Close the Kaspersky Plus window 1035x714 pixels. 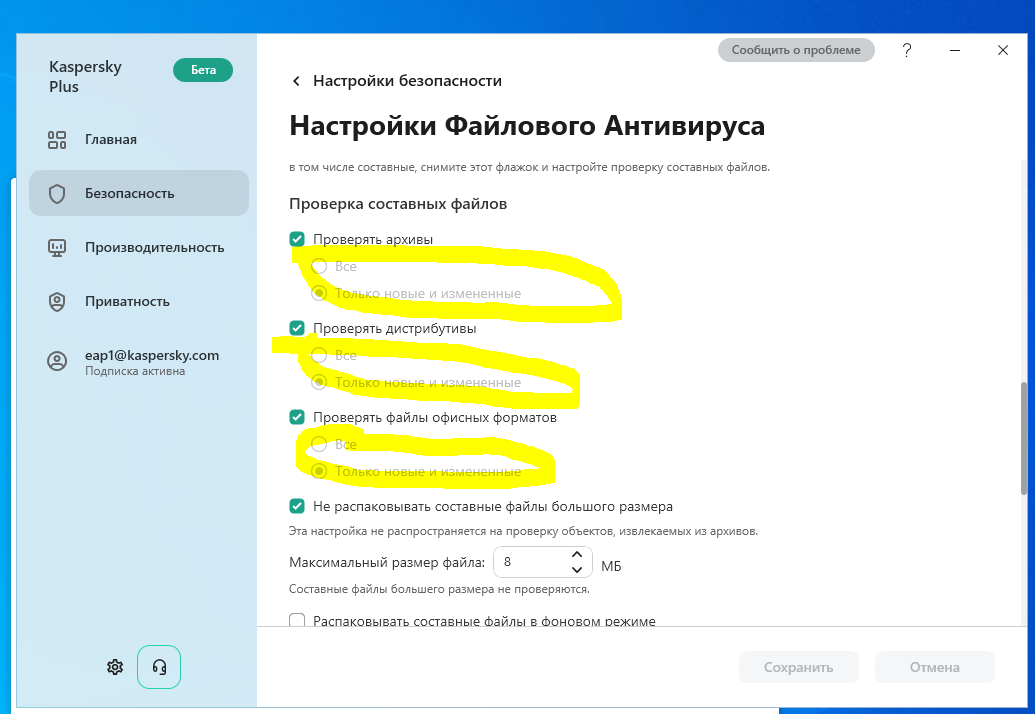coord(1003,50)
